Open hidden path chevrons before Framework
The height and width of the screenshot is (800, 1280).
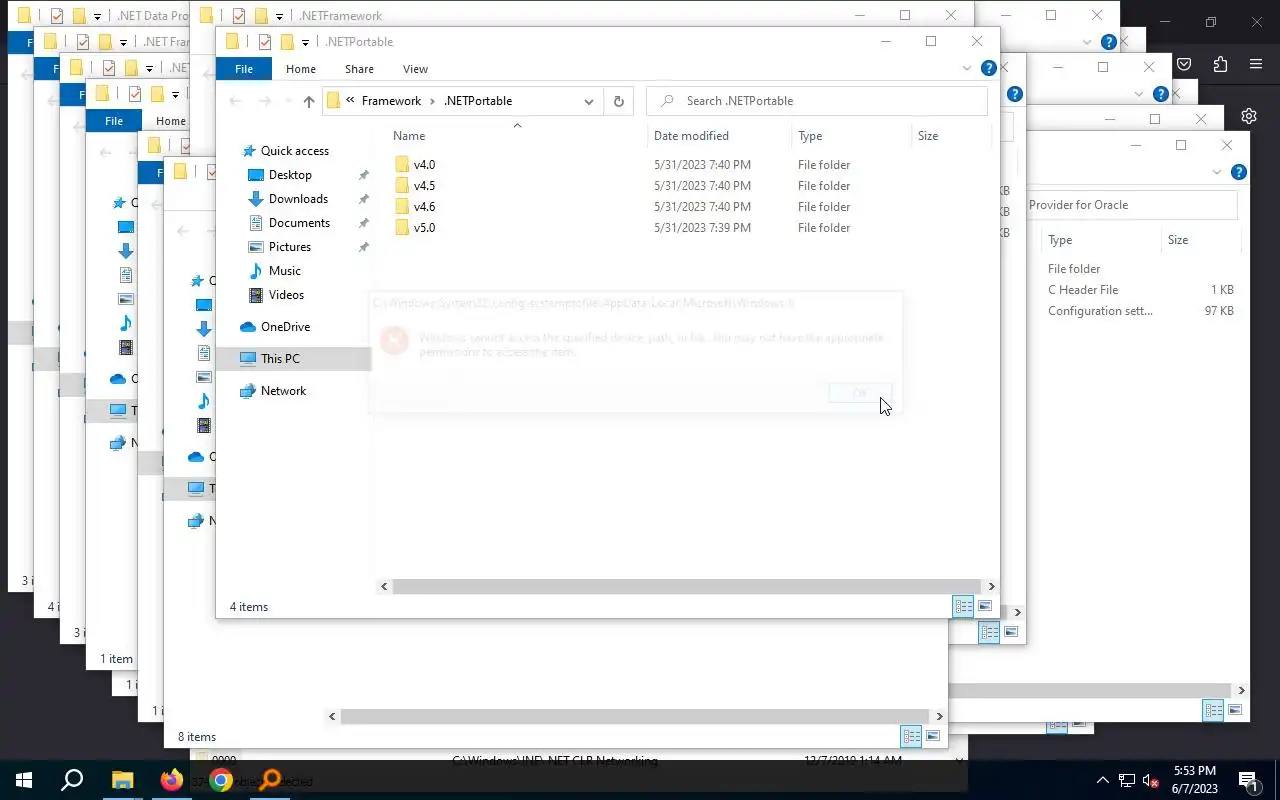(350, 101)
